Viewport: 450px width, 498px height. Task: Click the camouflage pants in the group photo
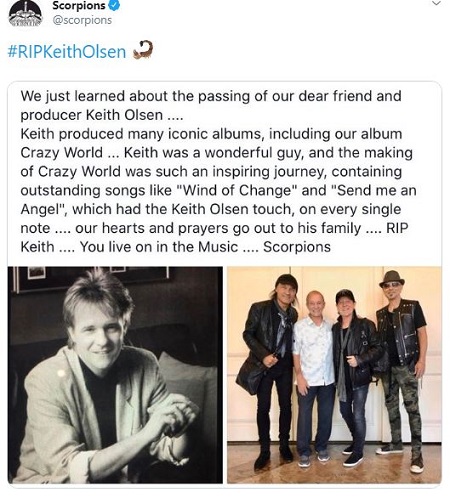[403, 408]
